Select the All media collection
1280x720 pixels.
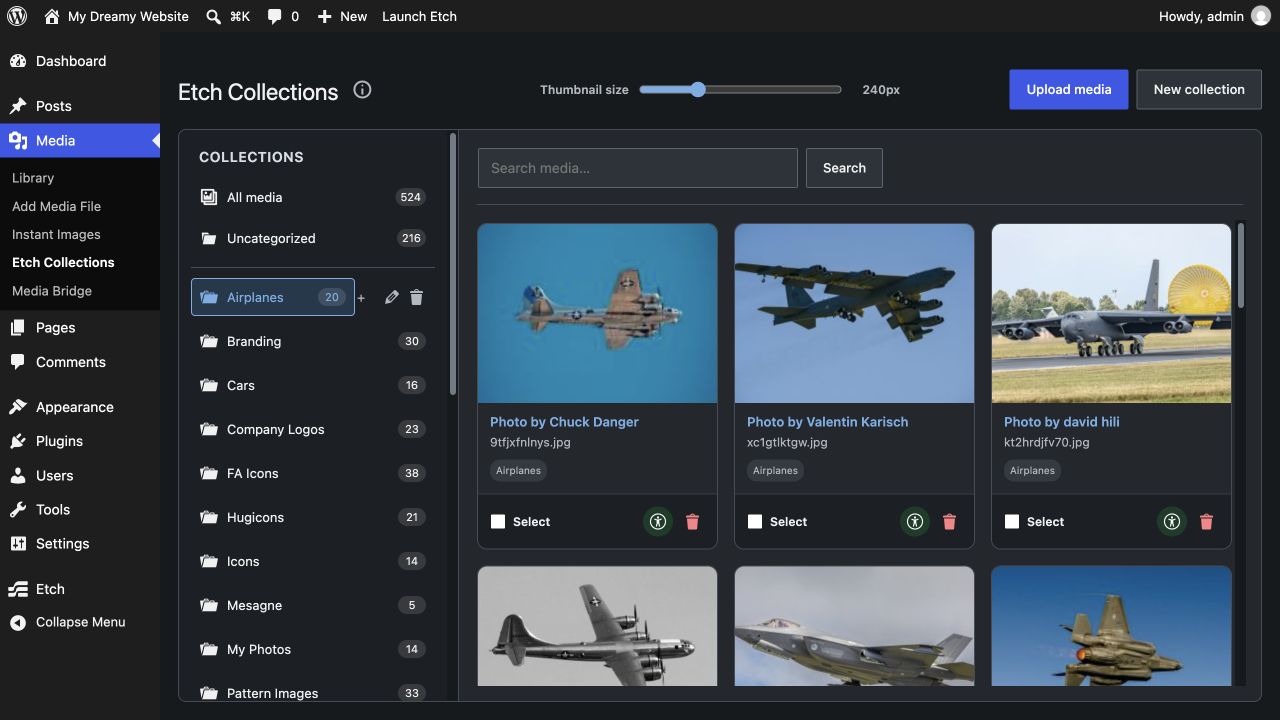pos(312,197)
